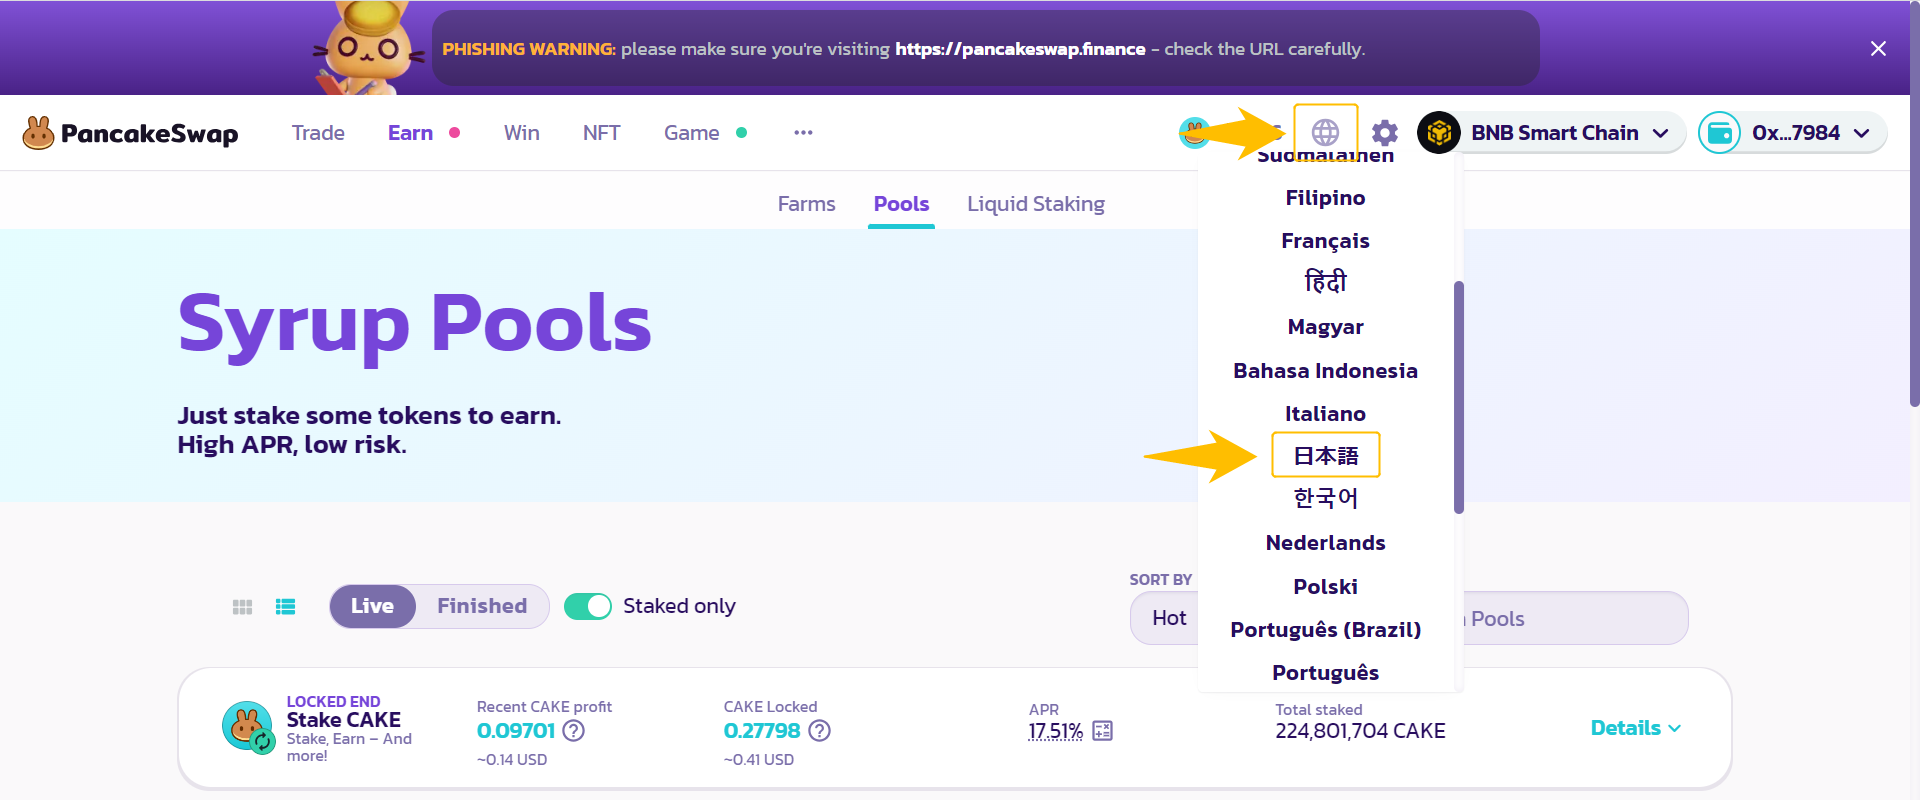This screenshot has width=1920, height=800.
Task: Select Hindi (हिंदी) language
Action: pyautogui.click(x=1325, y=282)
